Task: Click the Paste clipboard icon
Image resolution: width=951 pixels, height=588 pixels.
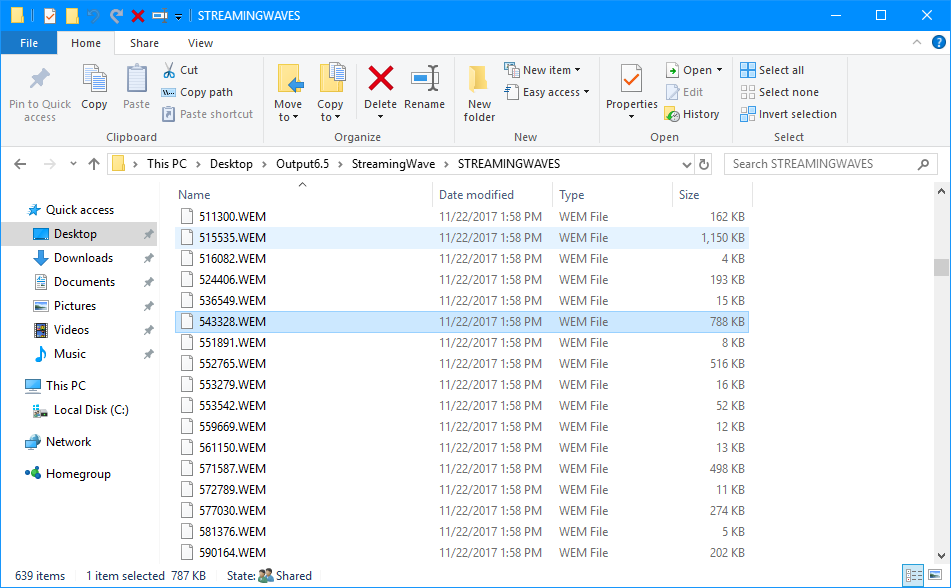Action: click(x=136, y=79)
